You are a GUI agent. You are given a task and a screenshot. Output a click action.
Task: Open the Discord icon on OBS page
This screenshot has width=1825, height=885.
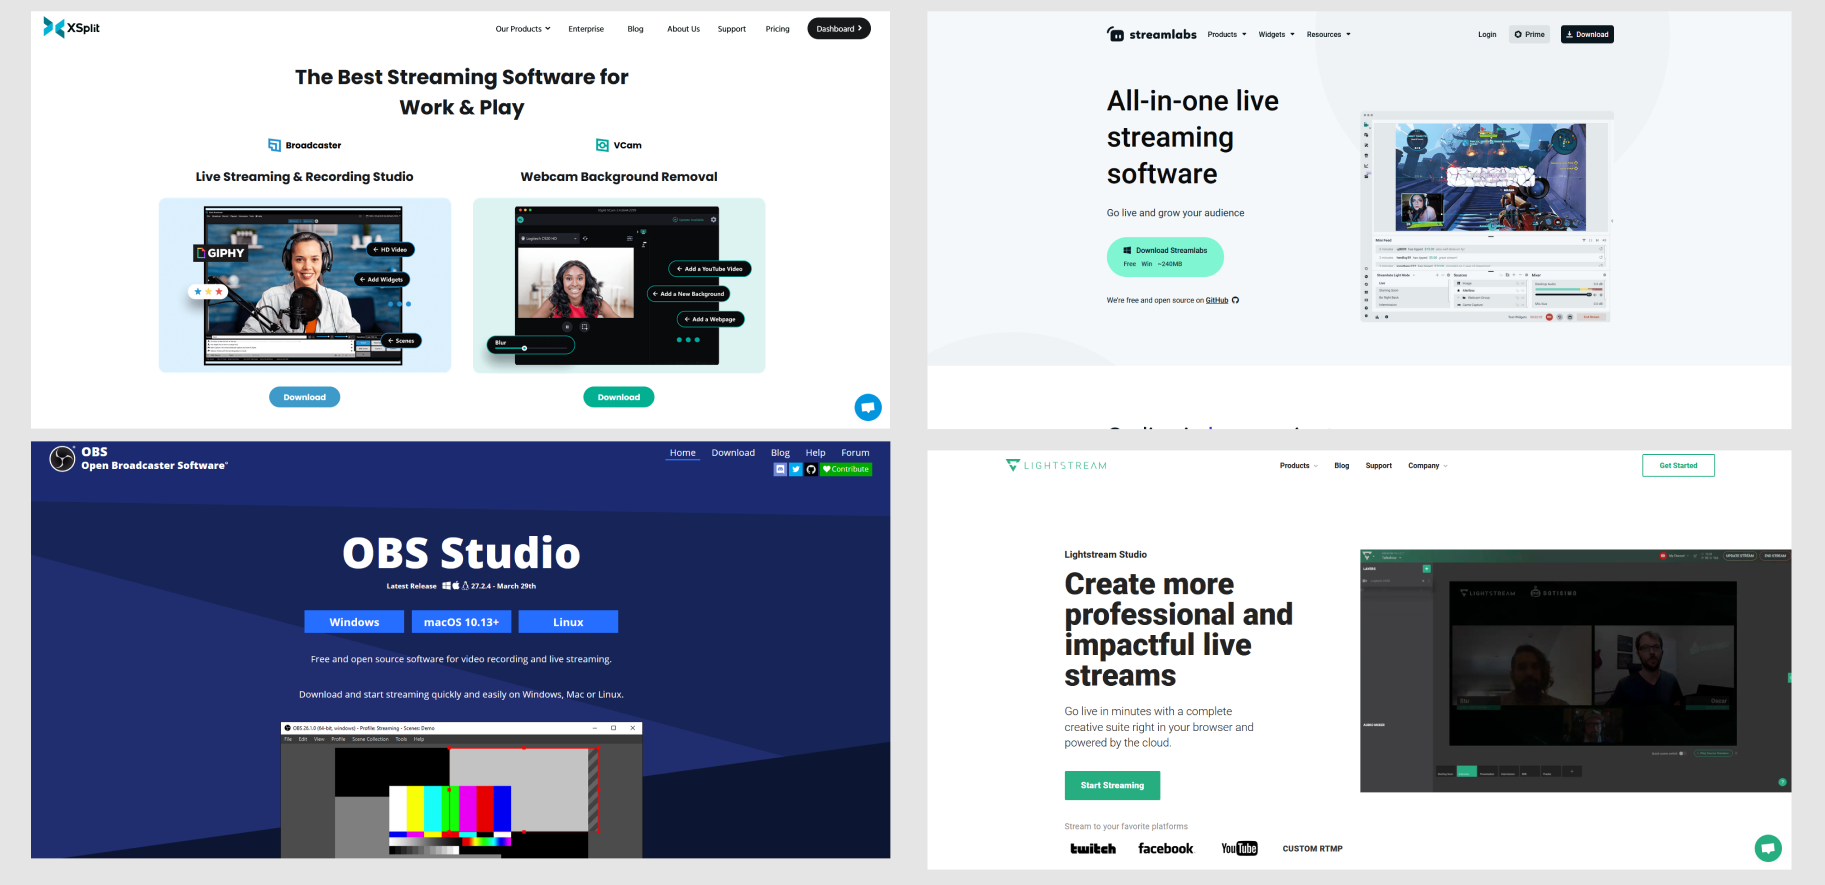(780, 469)
